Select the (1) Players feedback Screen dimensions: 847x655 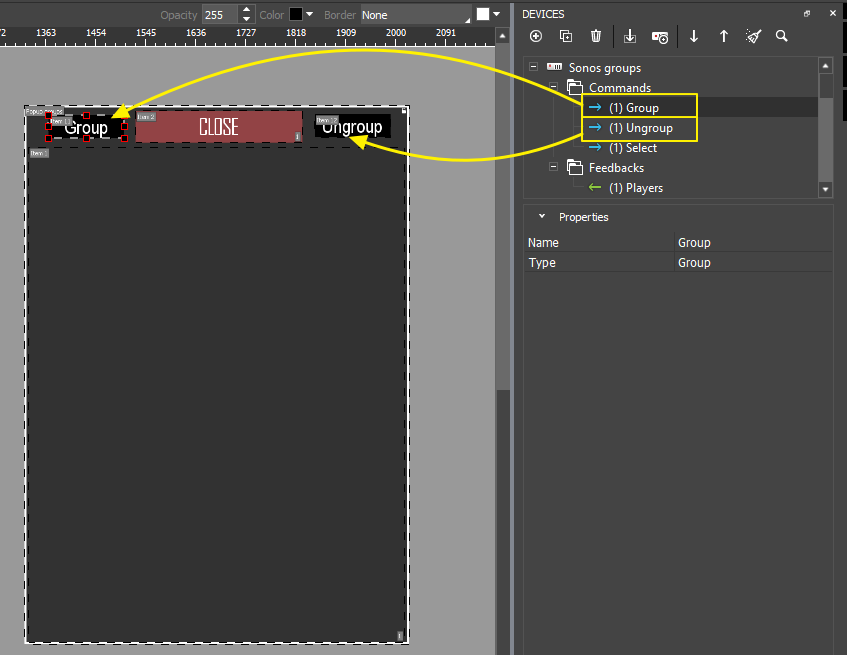pyautogui.click(x=635, y=188)
